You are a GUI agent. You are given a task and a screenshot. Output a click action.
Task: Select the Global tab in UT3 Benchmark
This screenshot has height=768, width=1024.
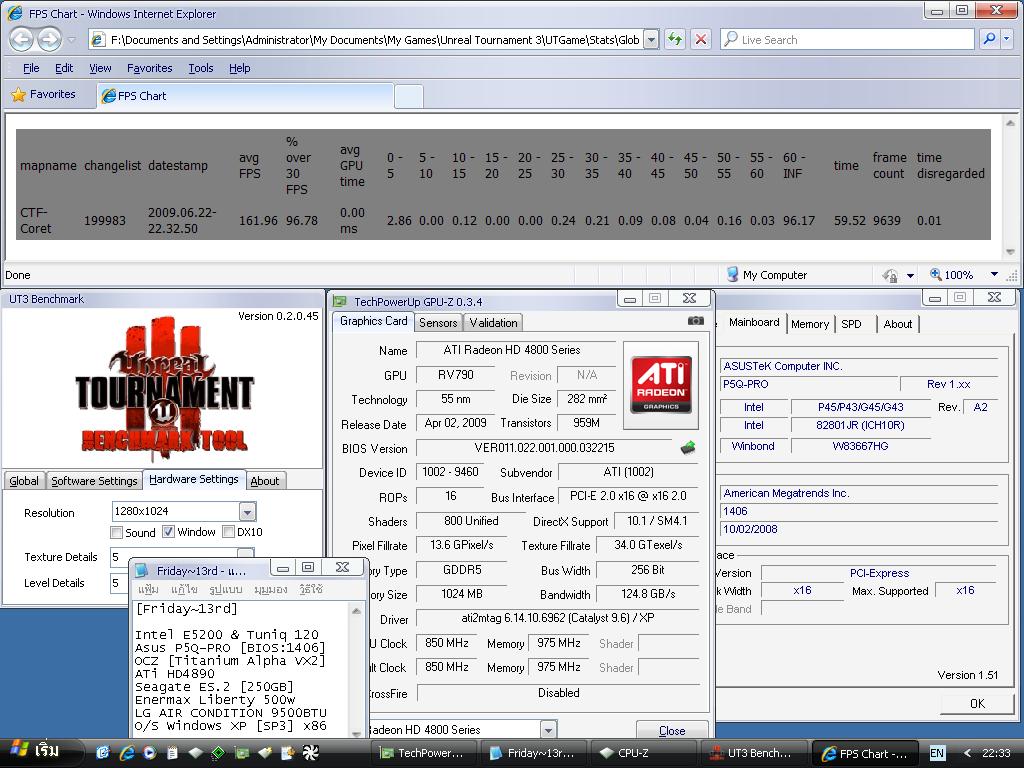tap(24, 481)
